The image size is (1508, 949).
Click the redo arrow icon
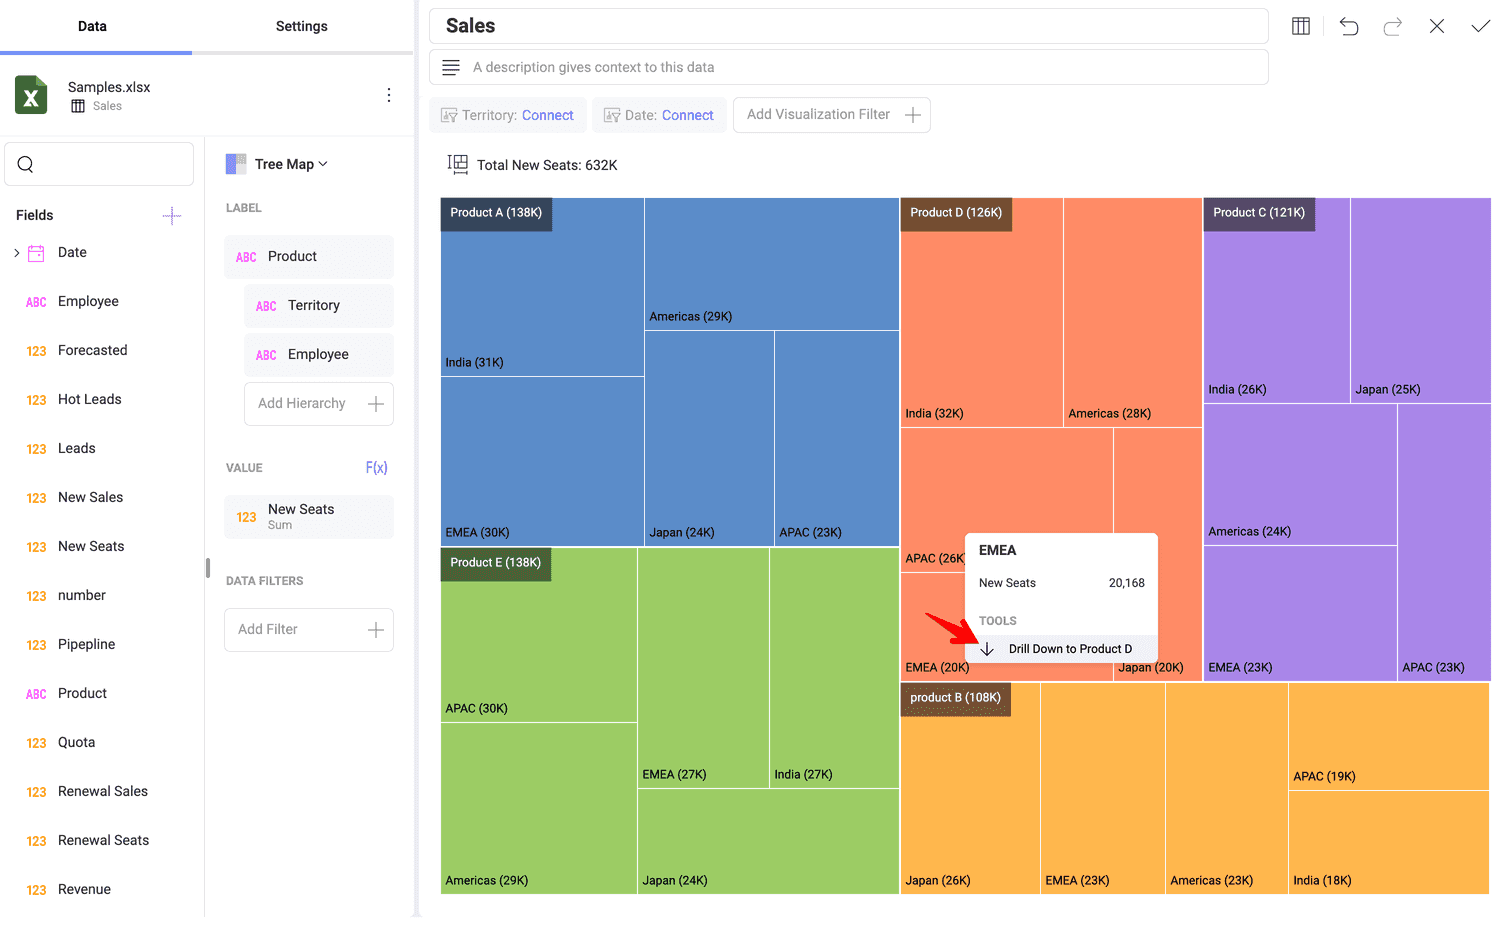tap(1393, 26)
